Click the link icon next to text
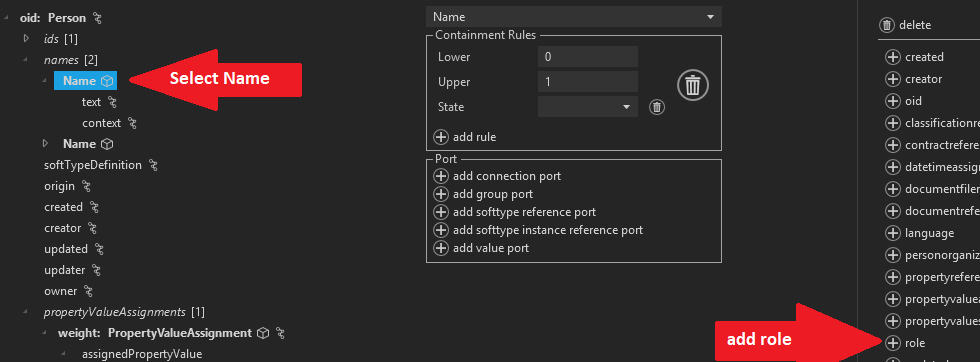The height and width of the screenshot is (362, 980). (x=112, y=102)
